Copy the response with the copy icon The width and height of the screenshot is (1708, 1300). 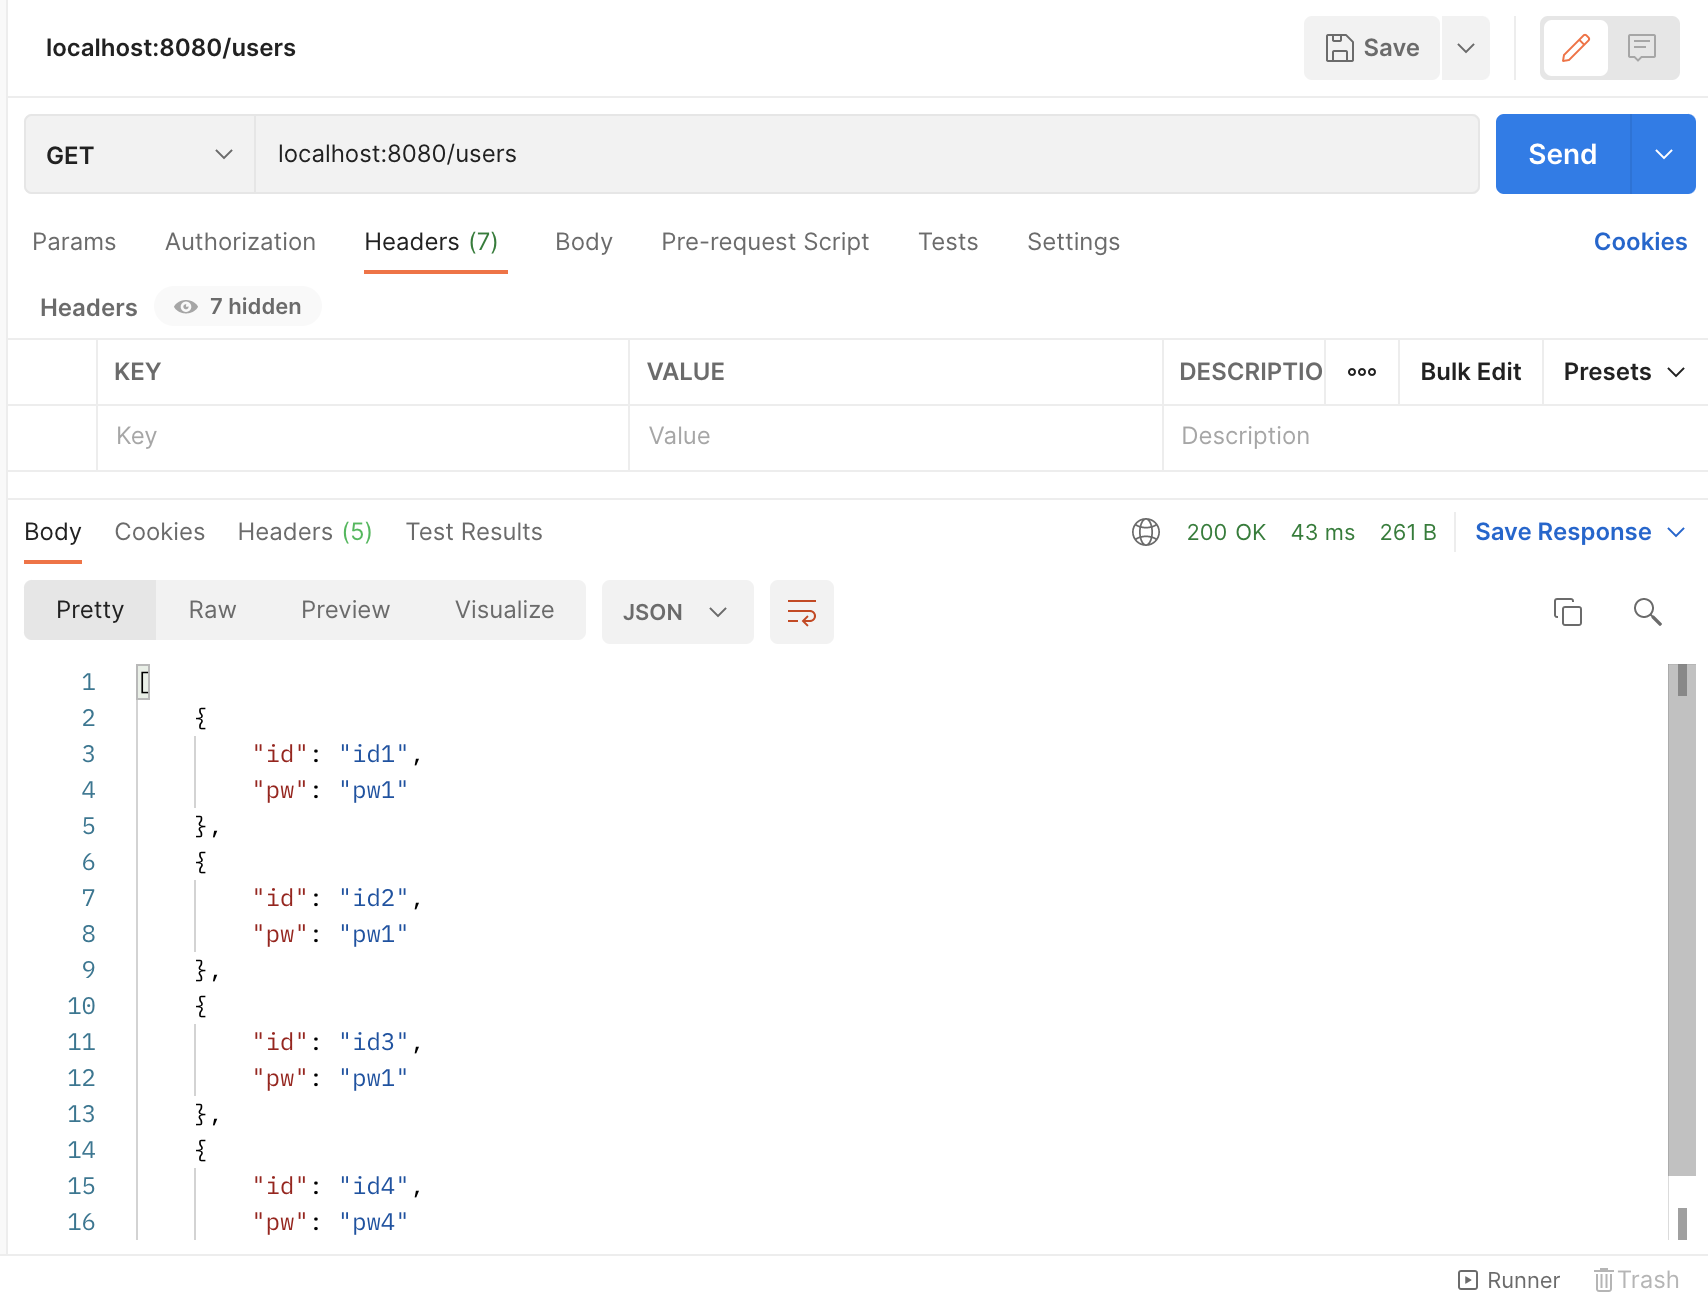[1567, 611]
